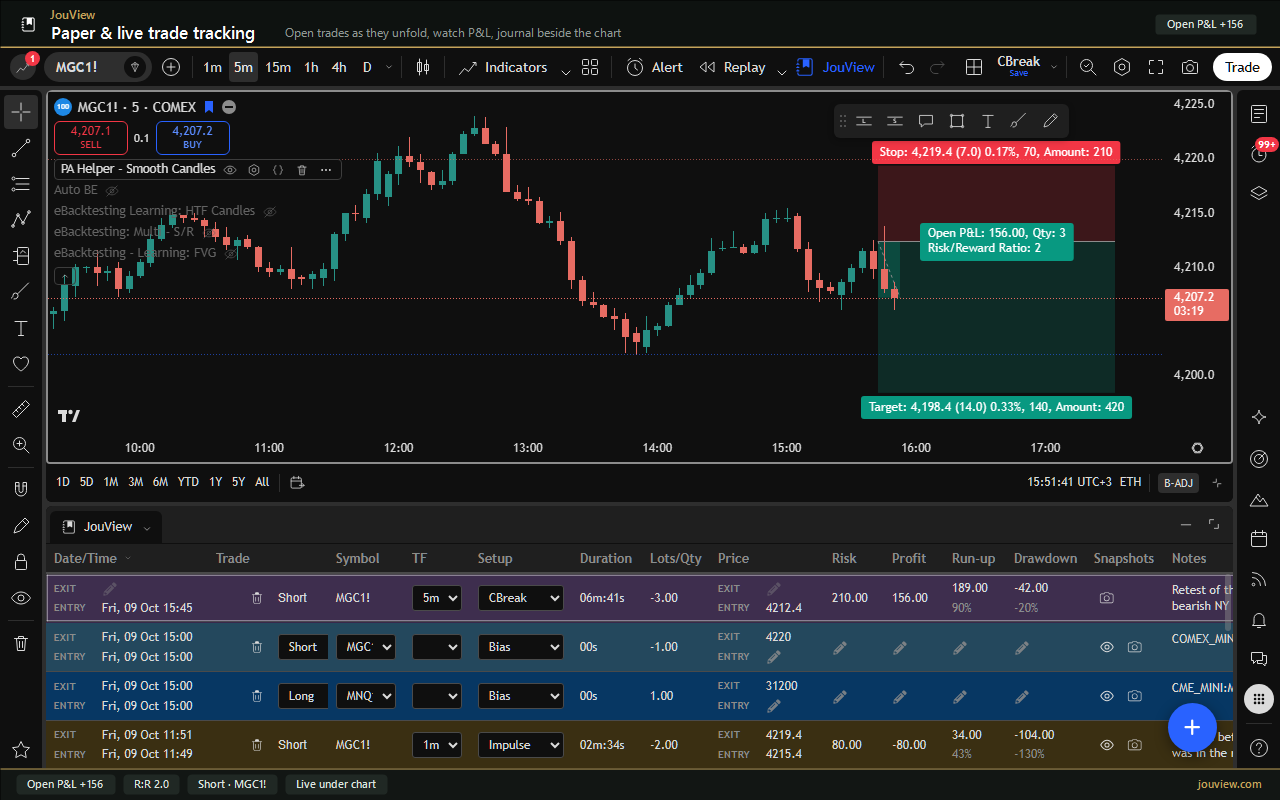
Task: Click the white Trade button
Action: pos(1242,67)
